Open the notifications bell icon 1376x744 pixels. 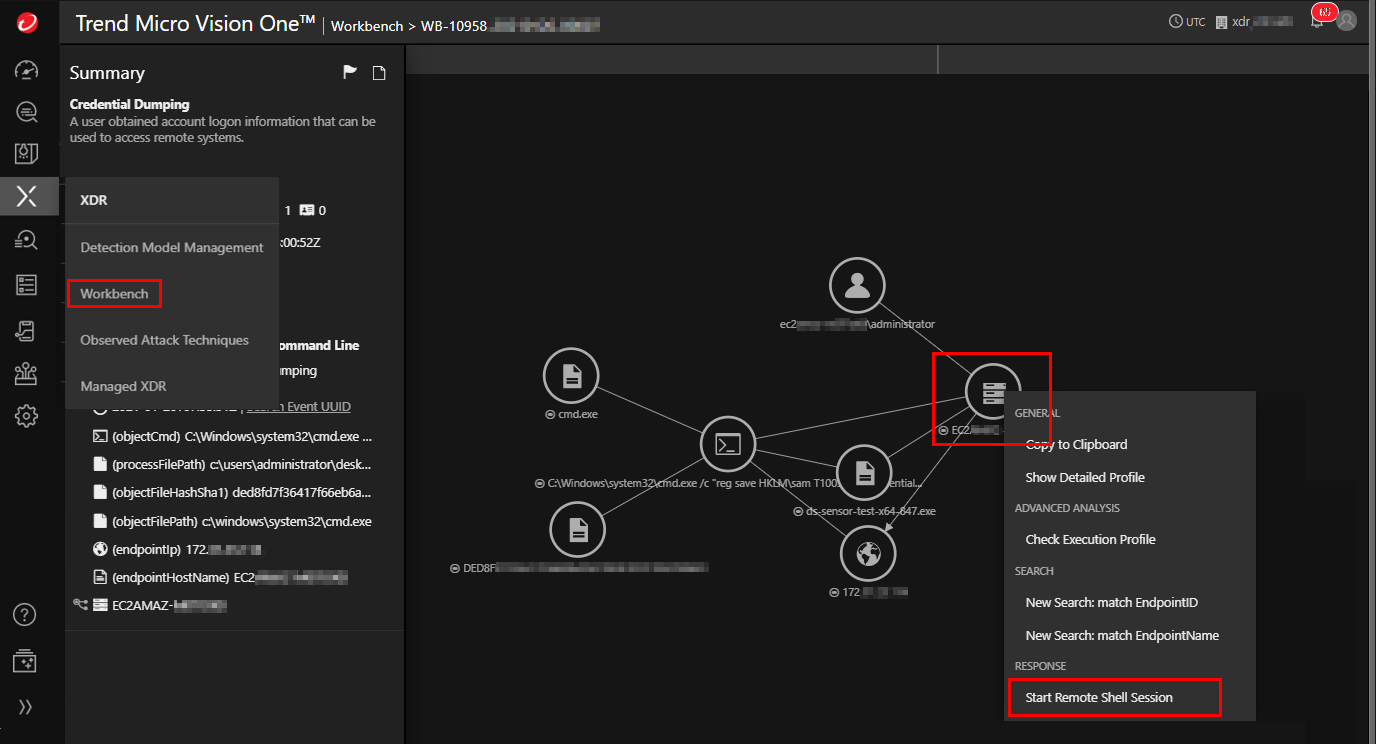[x=1317, y=21]
